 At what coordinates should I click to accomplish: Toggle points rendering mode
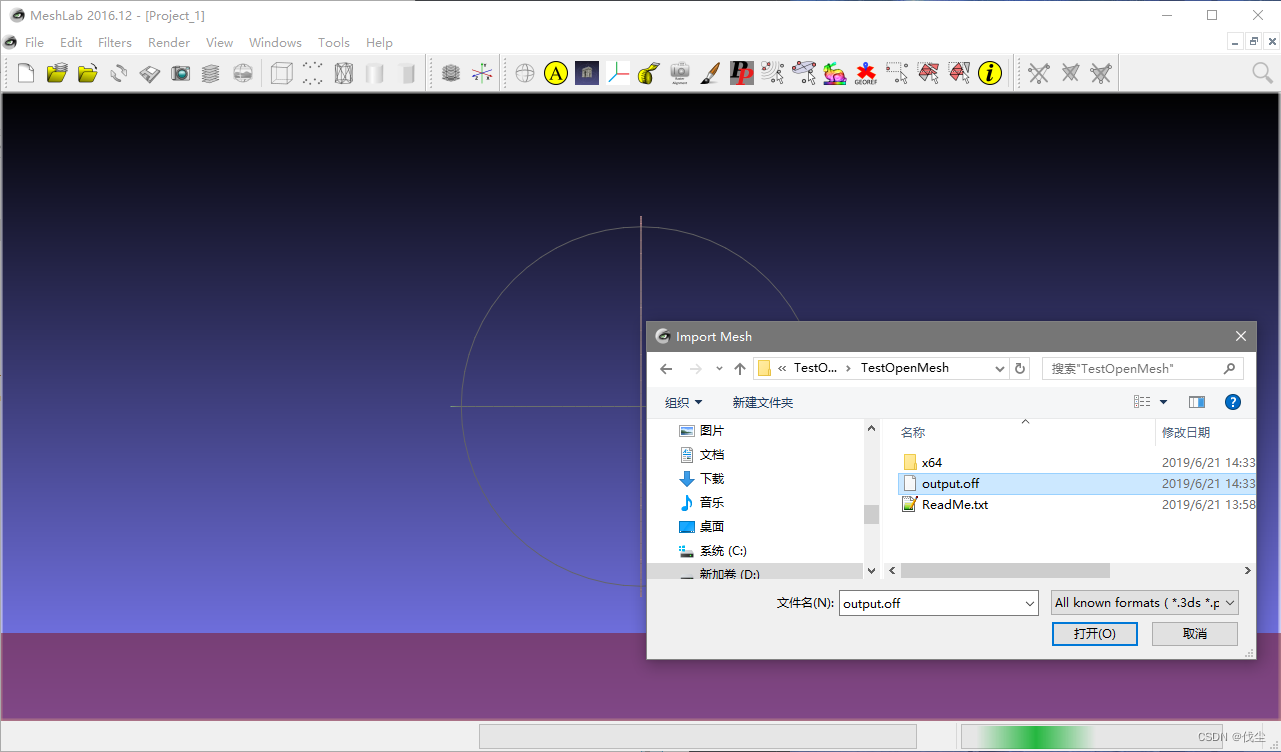(312, 72)
